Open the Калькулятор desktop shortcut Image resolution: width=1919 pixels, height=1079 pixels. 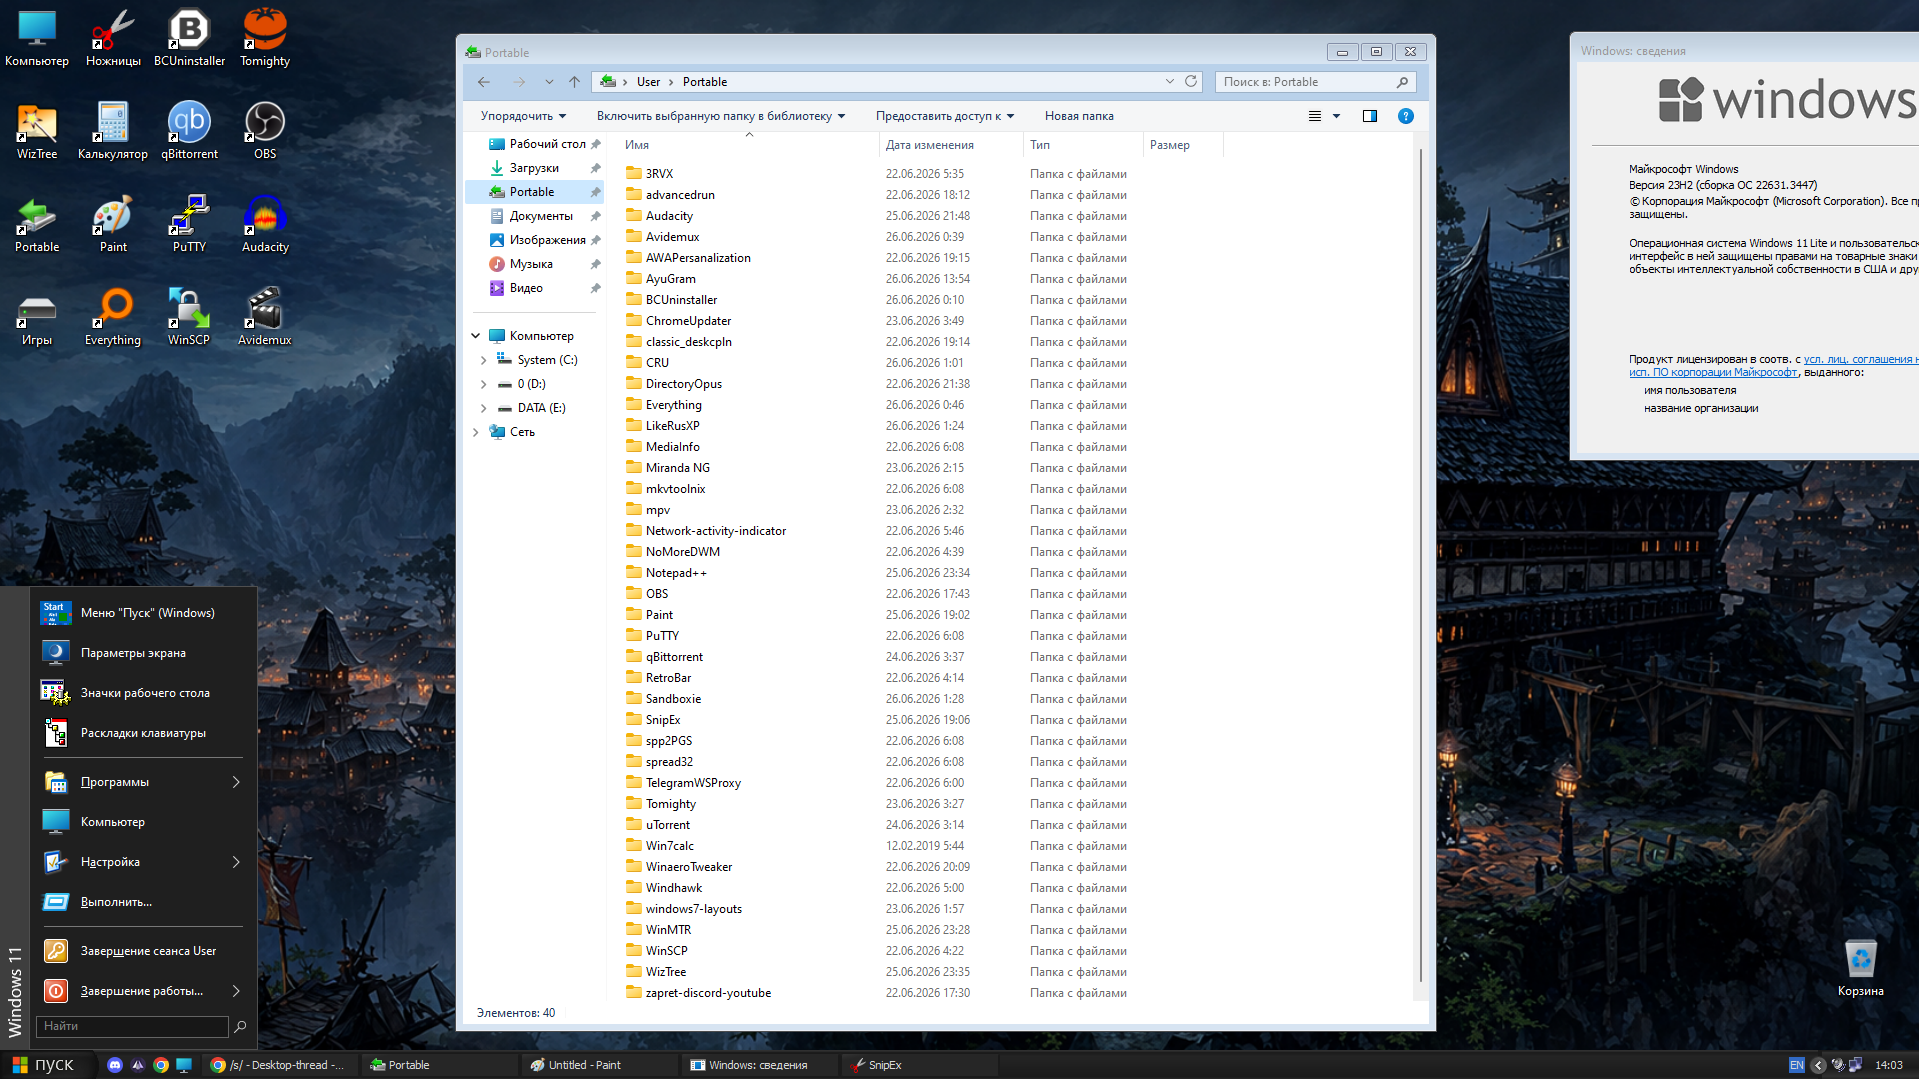coord(113,131)
